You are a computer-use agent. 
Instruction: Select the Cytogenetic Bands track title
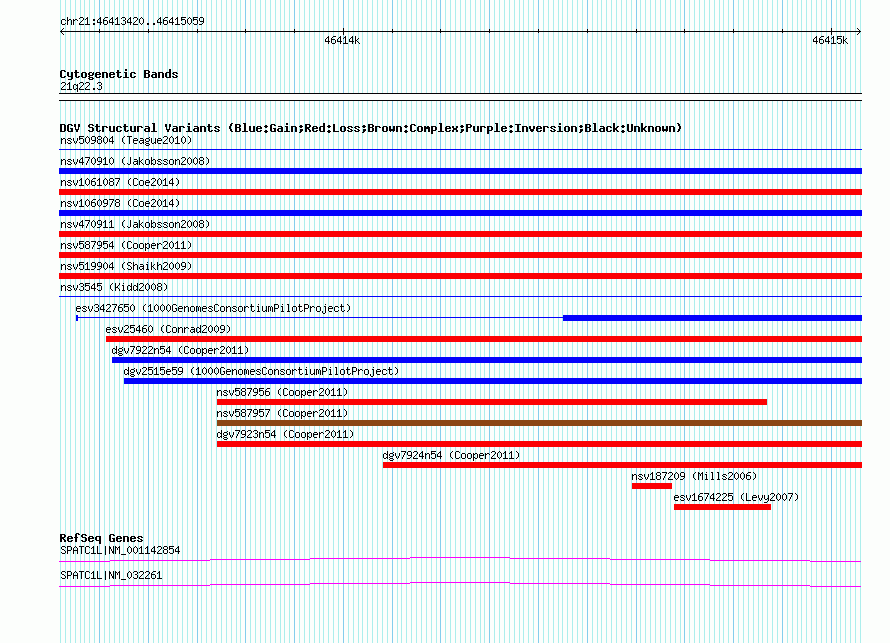119,74
